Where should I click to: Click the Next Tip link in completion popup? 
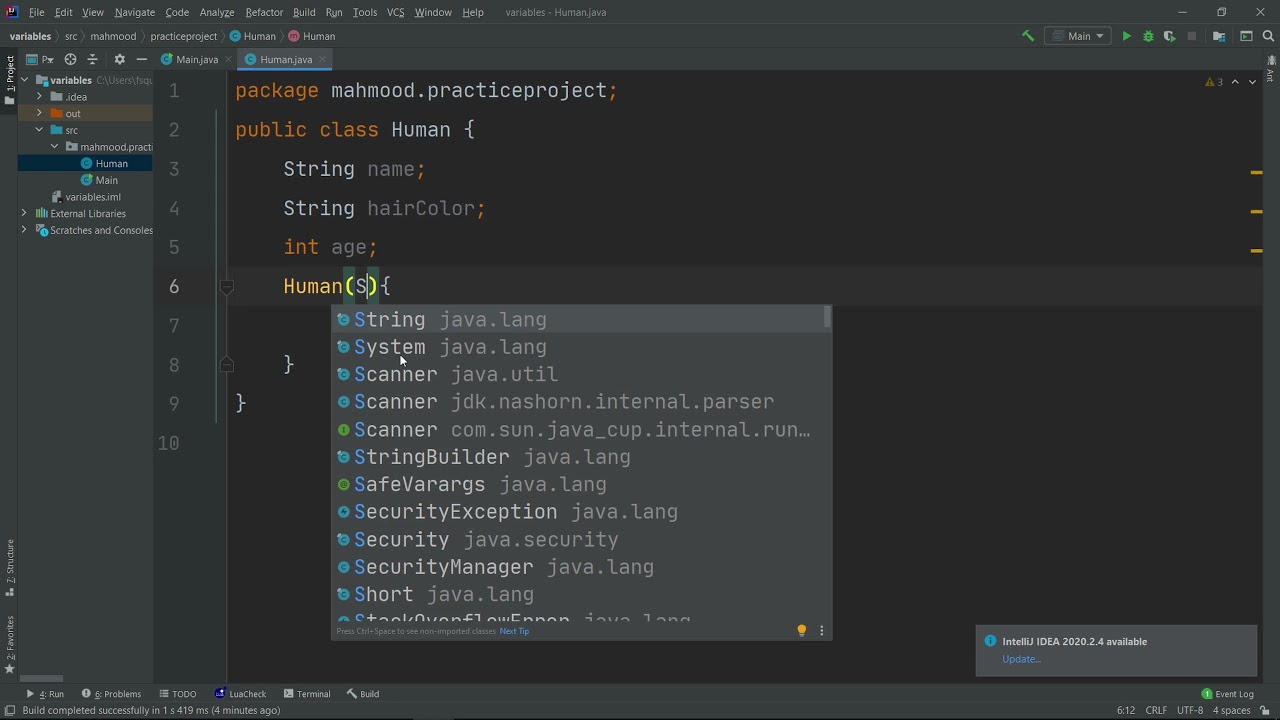pyautogui.click(x=514, y=631)
